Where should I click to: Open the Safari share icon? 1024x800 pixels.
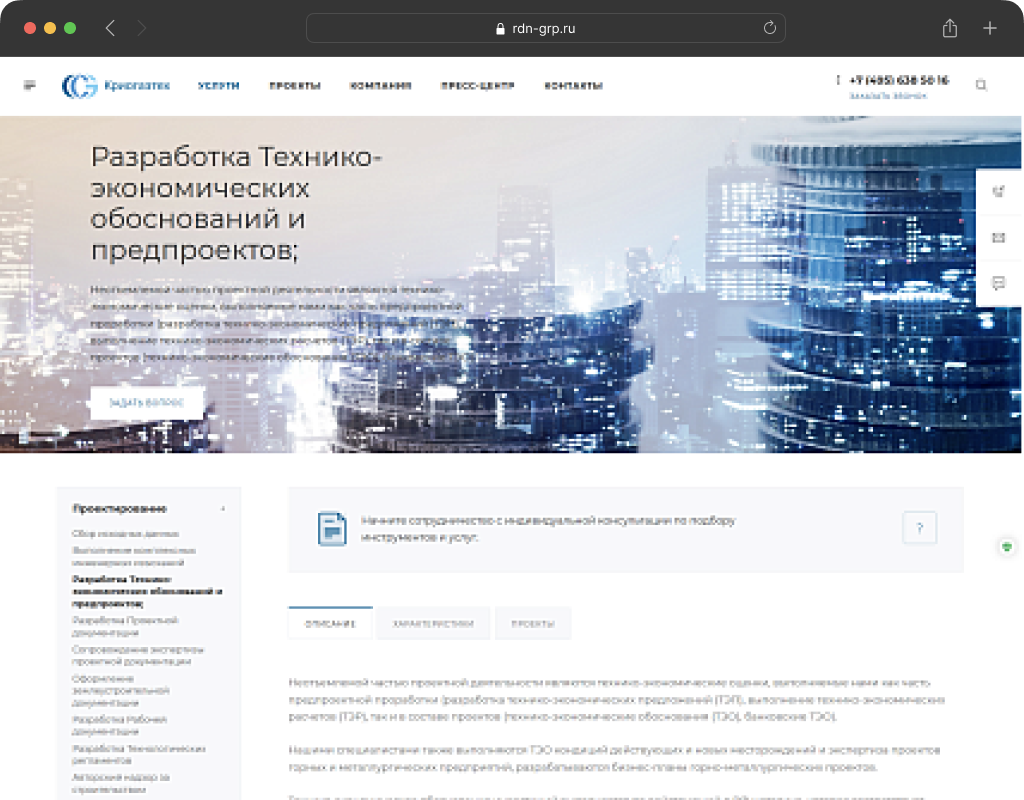950,28
